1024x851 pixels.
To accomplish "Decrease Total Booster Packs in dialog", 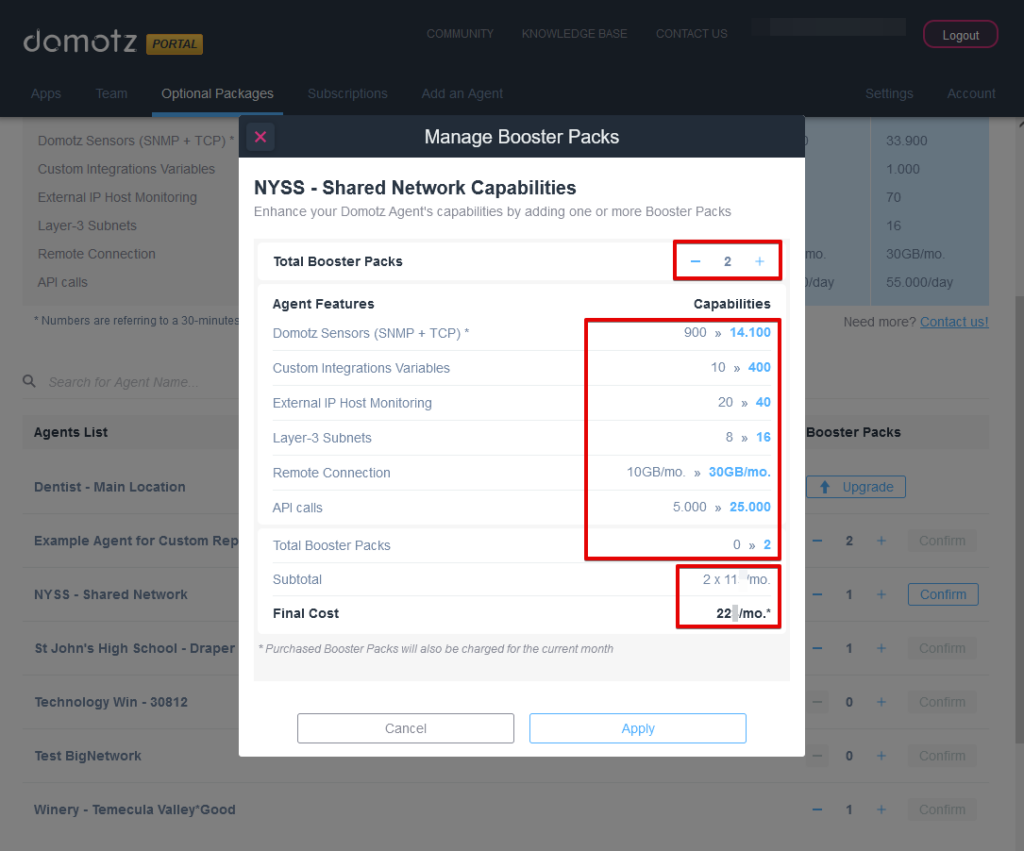I will [x=695, y=262].
